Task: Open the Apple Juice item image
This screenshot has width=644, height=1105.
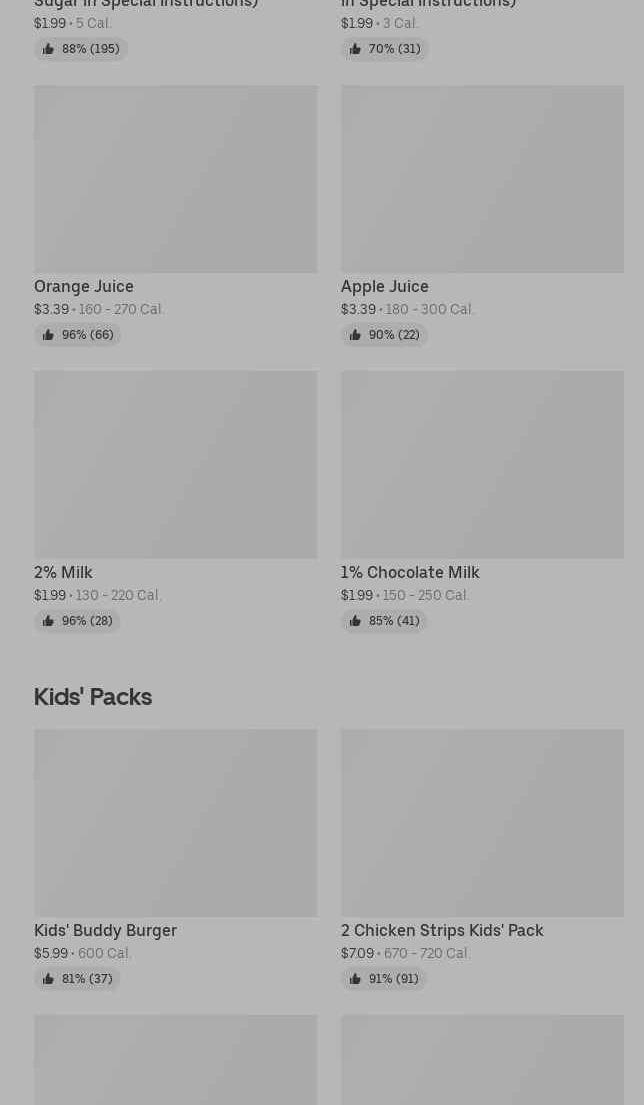Action: pyautogui.click(x=482, y=179)
